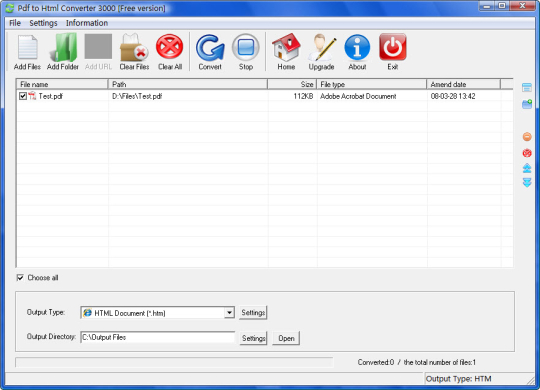540x390 pixels.
Task: Select the Test.pdf file name cell
Action: [x=51, y=96]
